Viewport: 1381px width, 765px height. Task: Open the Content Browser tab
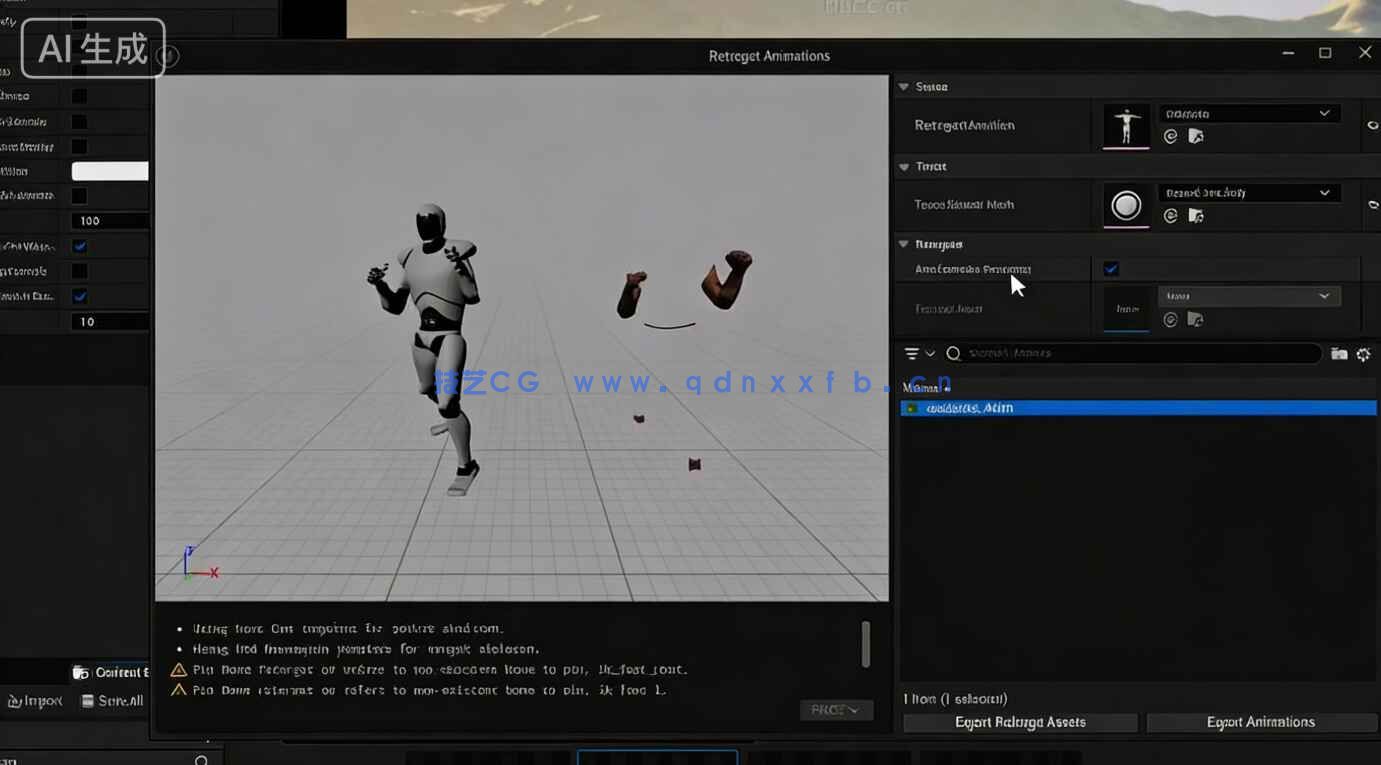tap(110, 672)
